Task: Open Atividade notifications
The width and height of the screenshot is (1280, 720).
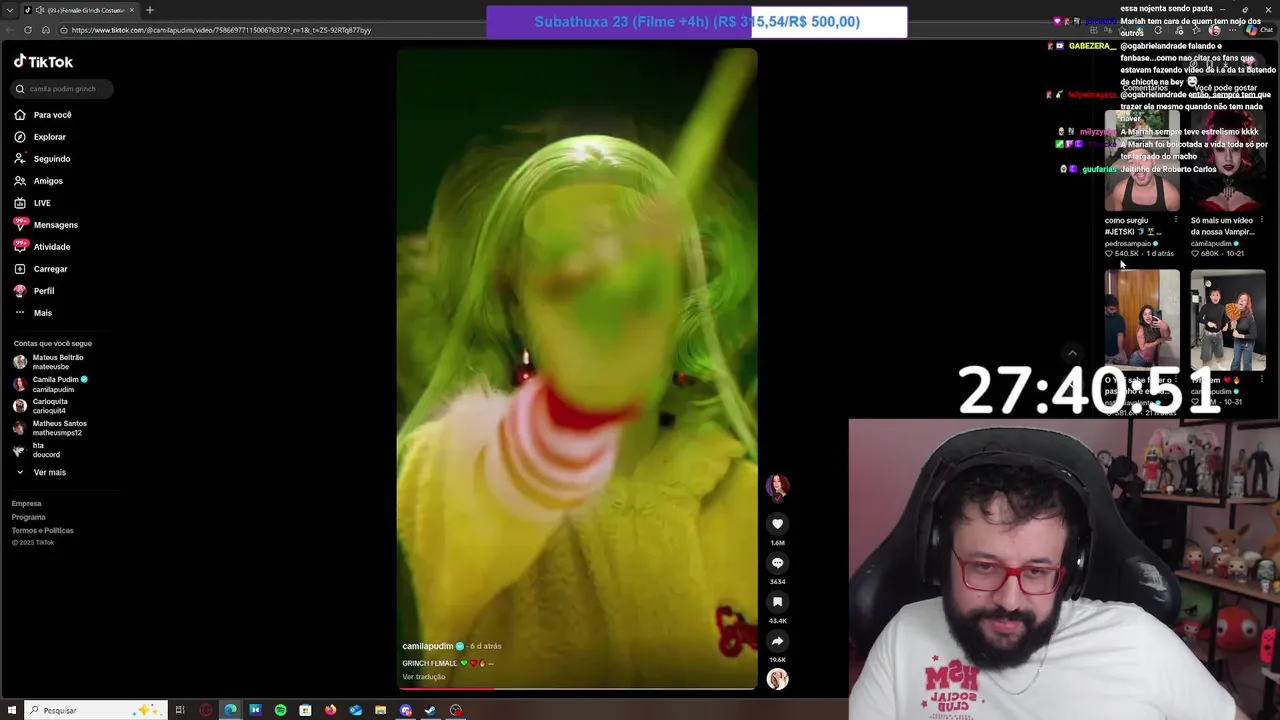Action: pos(42,247)
